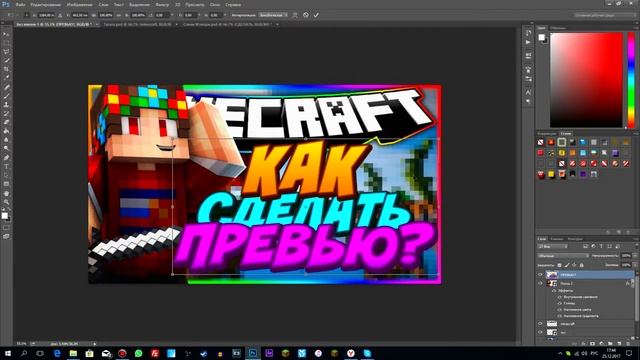Select the Zoom tool in toolbar
Viewport: 640px width, 360px height.
coord(6,202)
